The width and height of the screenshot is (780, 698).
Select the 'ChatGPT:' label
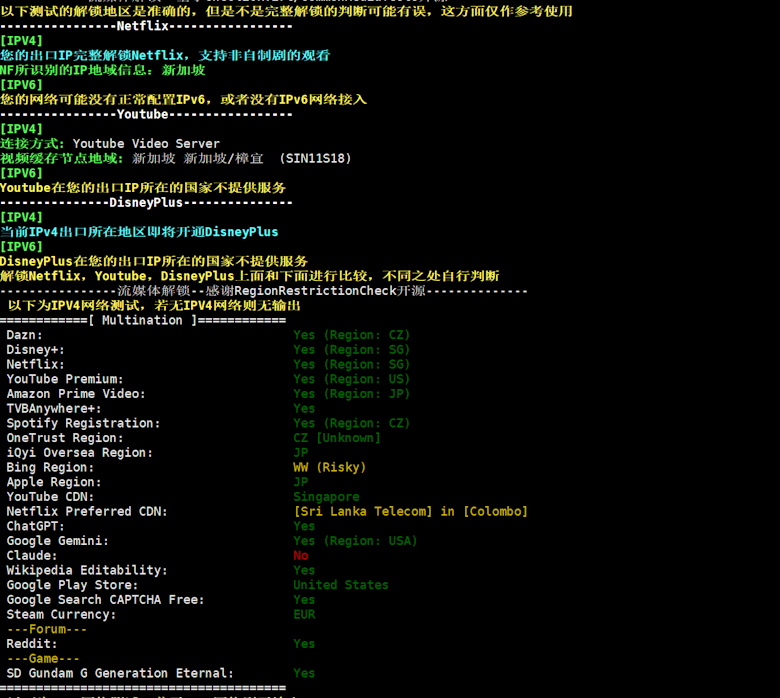click(35, 526)
